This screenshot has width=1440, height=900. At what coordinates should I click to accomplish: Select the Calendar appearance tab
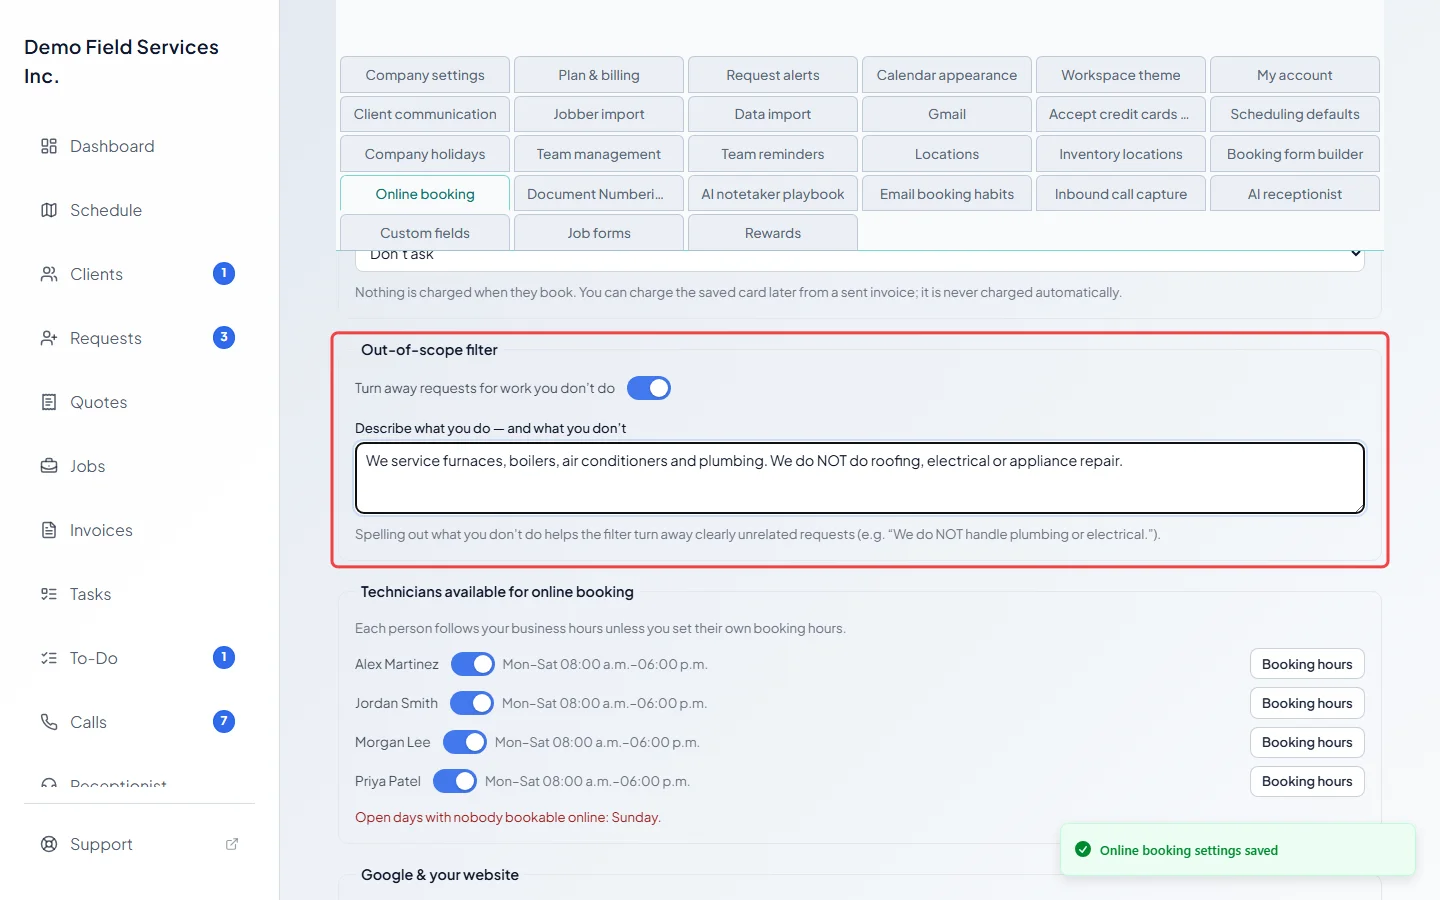[947, 75]
